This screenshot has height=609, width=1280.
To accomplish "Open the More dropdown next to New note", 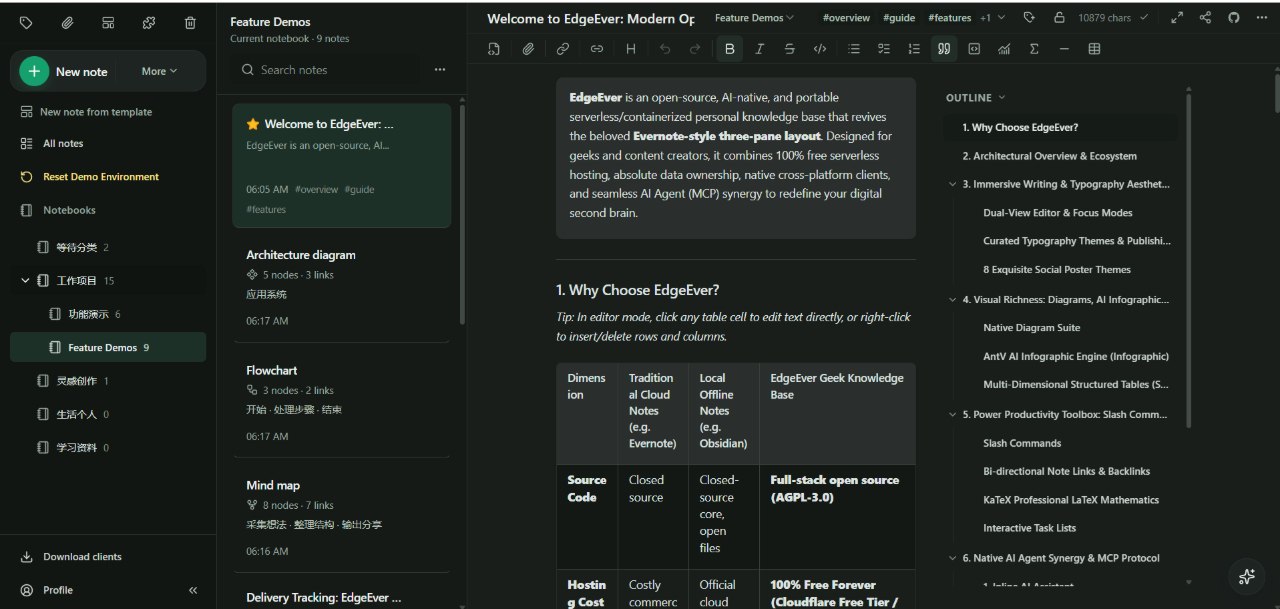I will point(160,71).
